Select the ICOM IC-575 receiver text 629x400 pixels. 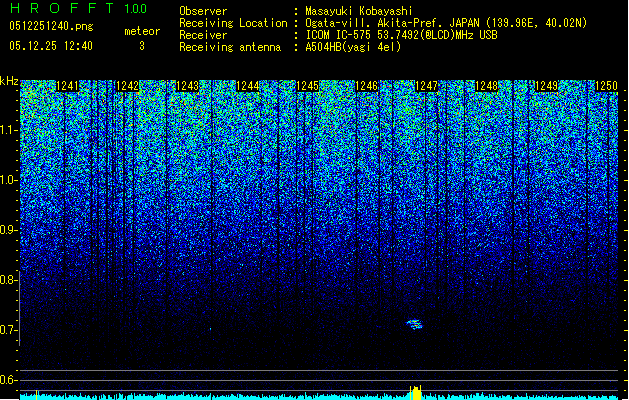[401, 35]
